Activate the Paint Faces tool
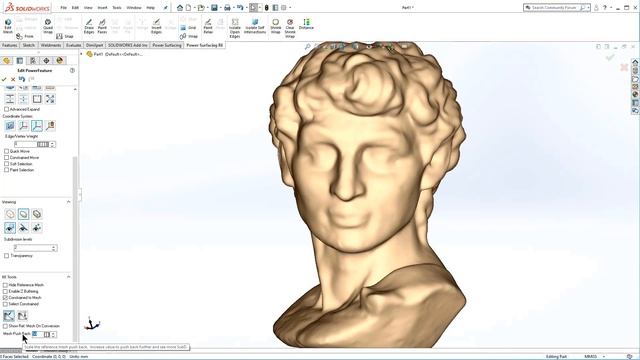Screen dimensions: 640x360 click(x=102, y=26)
